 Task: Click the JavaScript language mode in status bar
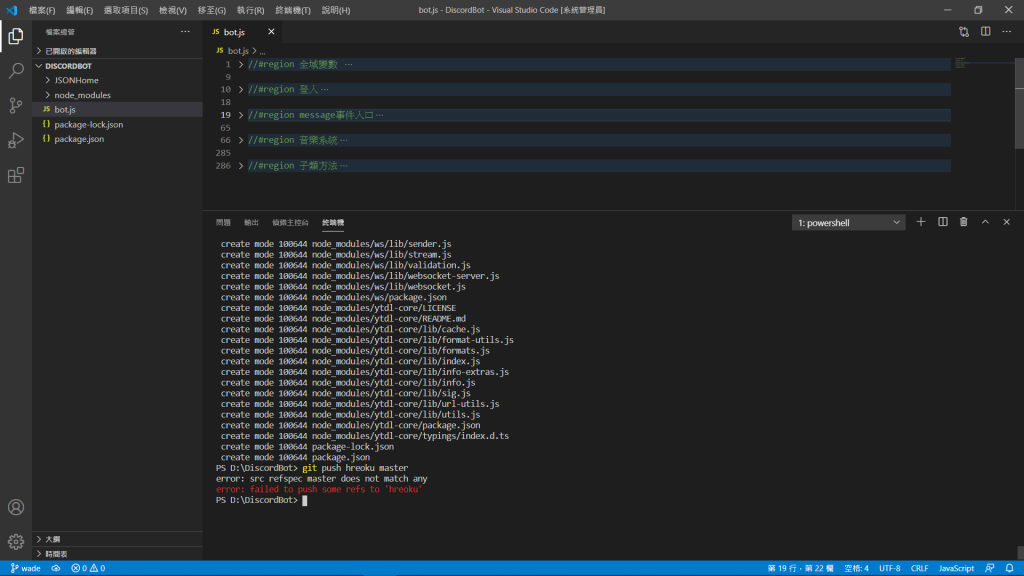tap(956, 568)
